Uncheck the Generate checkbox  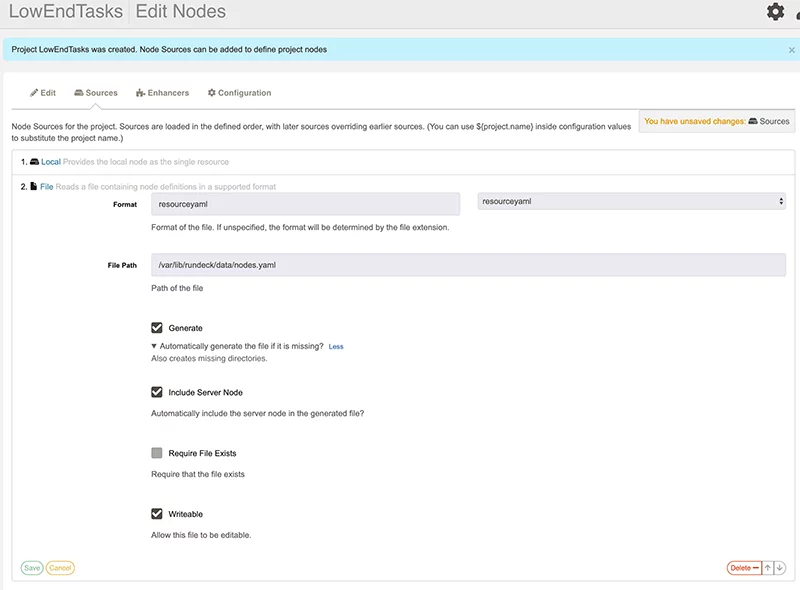click(157, 328)
